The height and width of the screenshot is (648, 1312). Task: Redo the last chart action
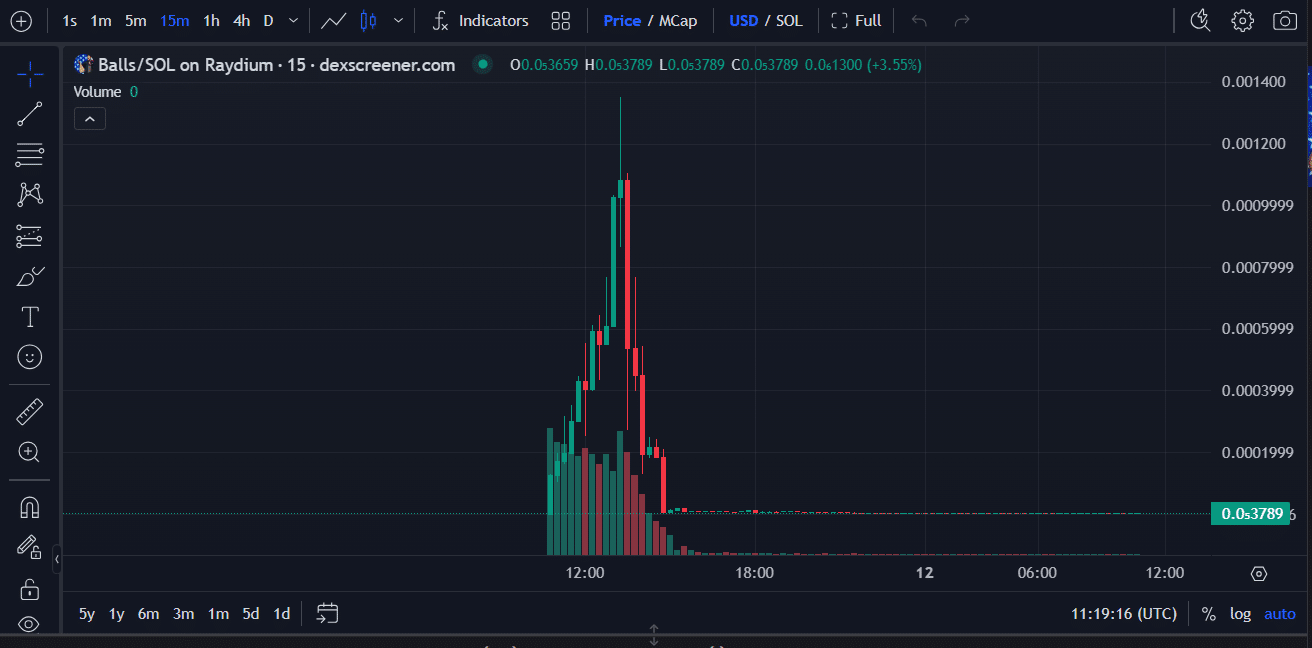(x=962, y=20)
